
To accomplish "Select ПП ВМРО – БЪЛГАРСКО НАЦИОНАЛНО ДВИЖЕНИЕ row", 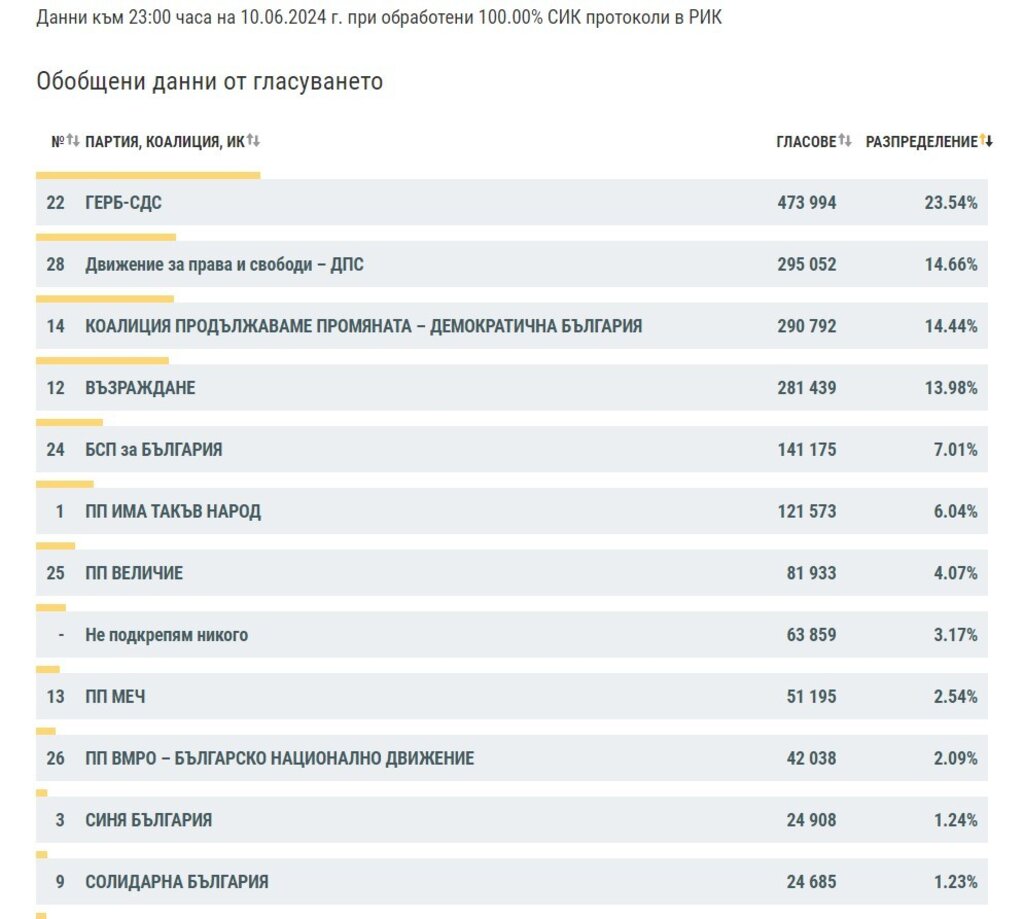I will point(280,759).
